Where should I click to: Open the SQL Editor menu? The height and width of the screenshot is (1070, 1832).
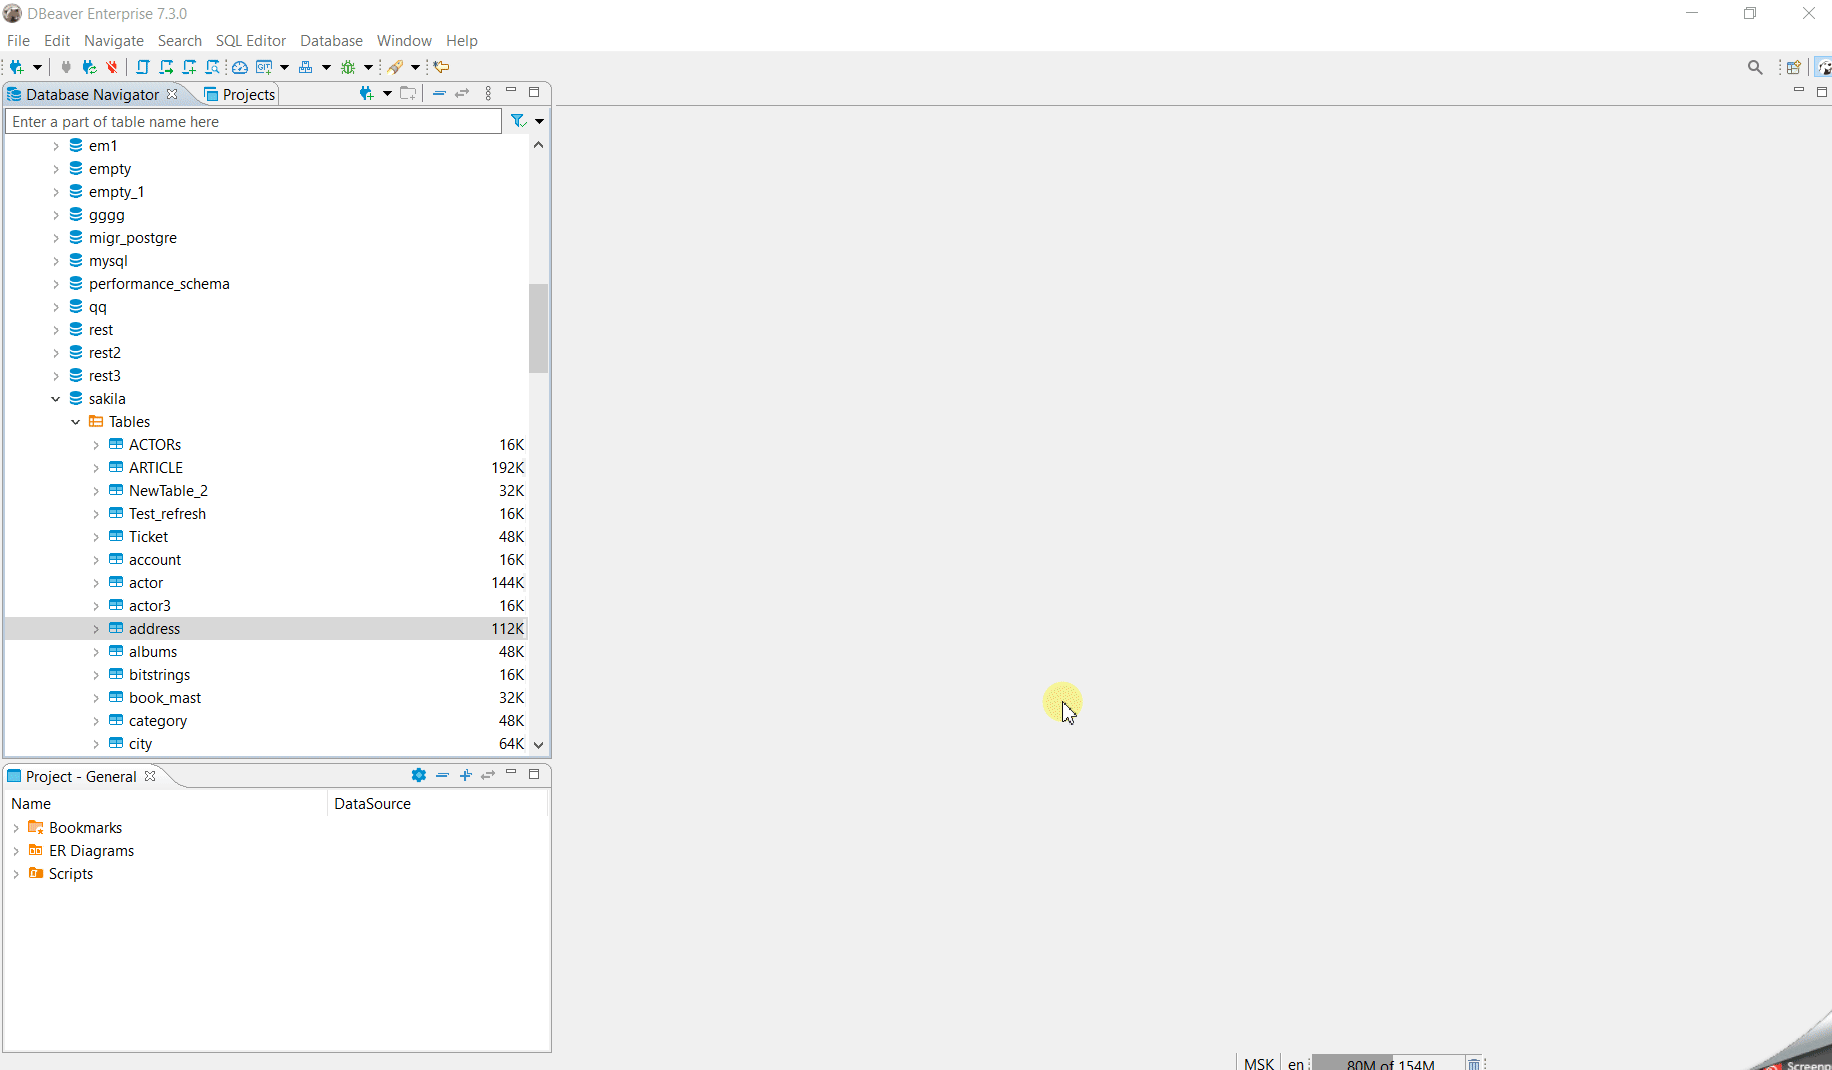(250, 40)
